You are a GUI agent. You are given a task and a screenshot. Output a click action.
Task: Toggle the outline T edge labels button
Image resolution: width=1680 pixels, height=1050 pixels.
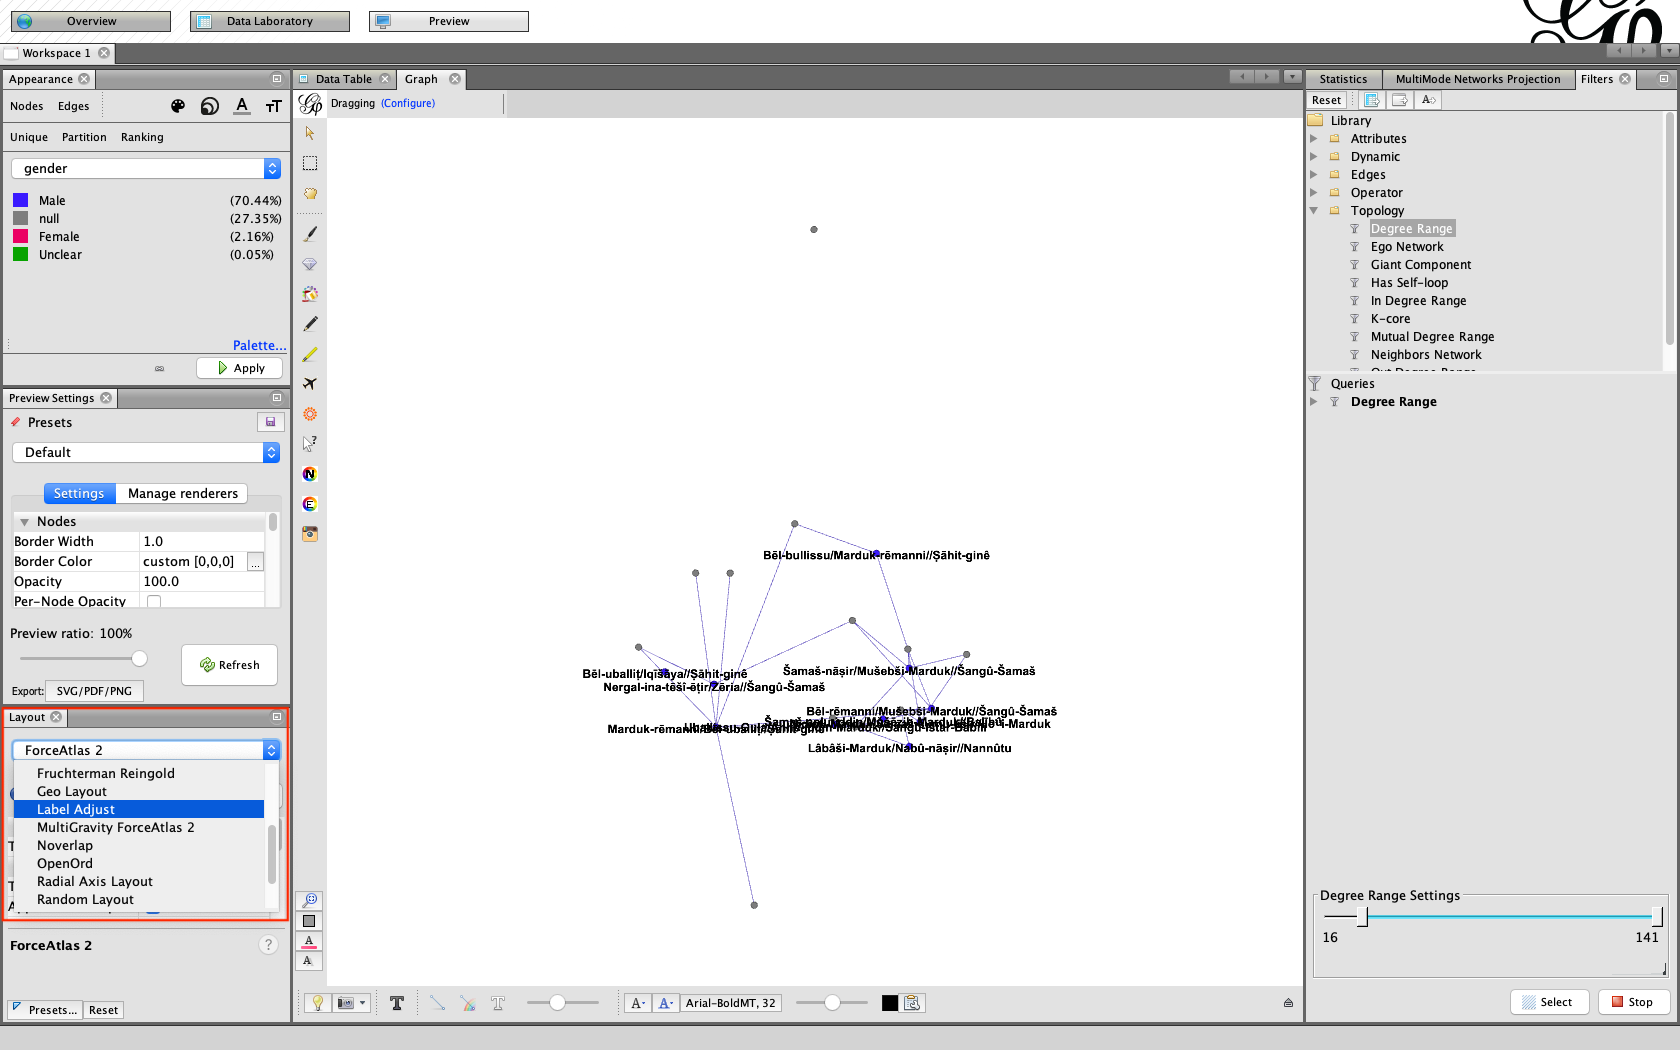click(x=498, y=1003)
